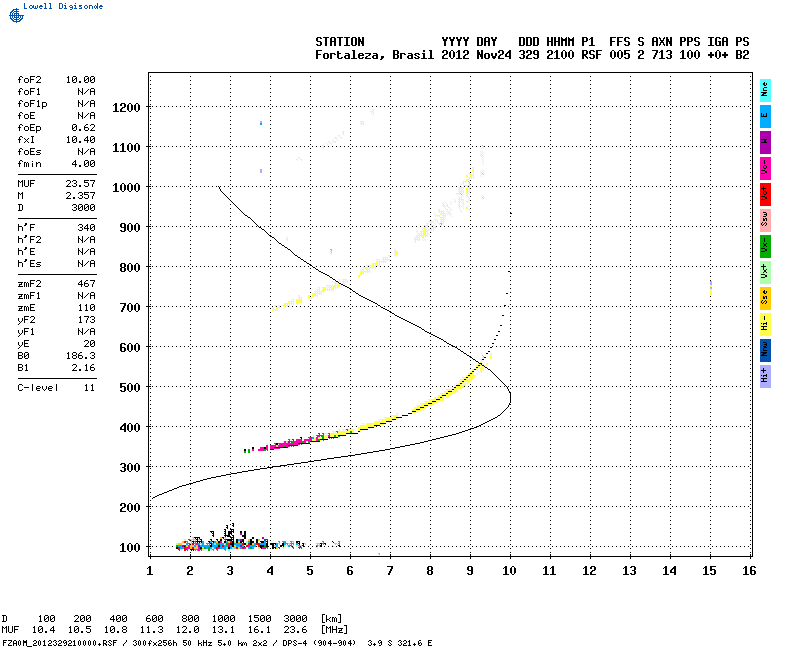Click the RSF program value in header

click(x=591, y=55)
